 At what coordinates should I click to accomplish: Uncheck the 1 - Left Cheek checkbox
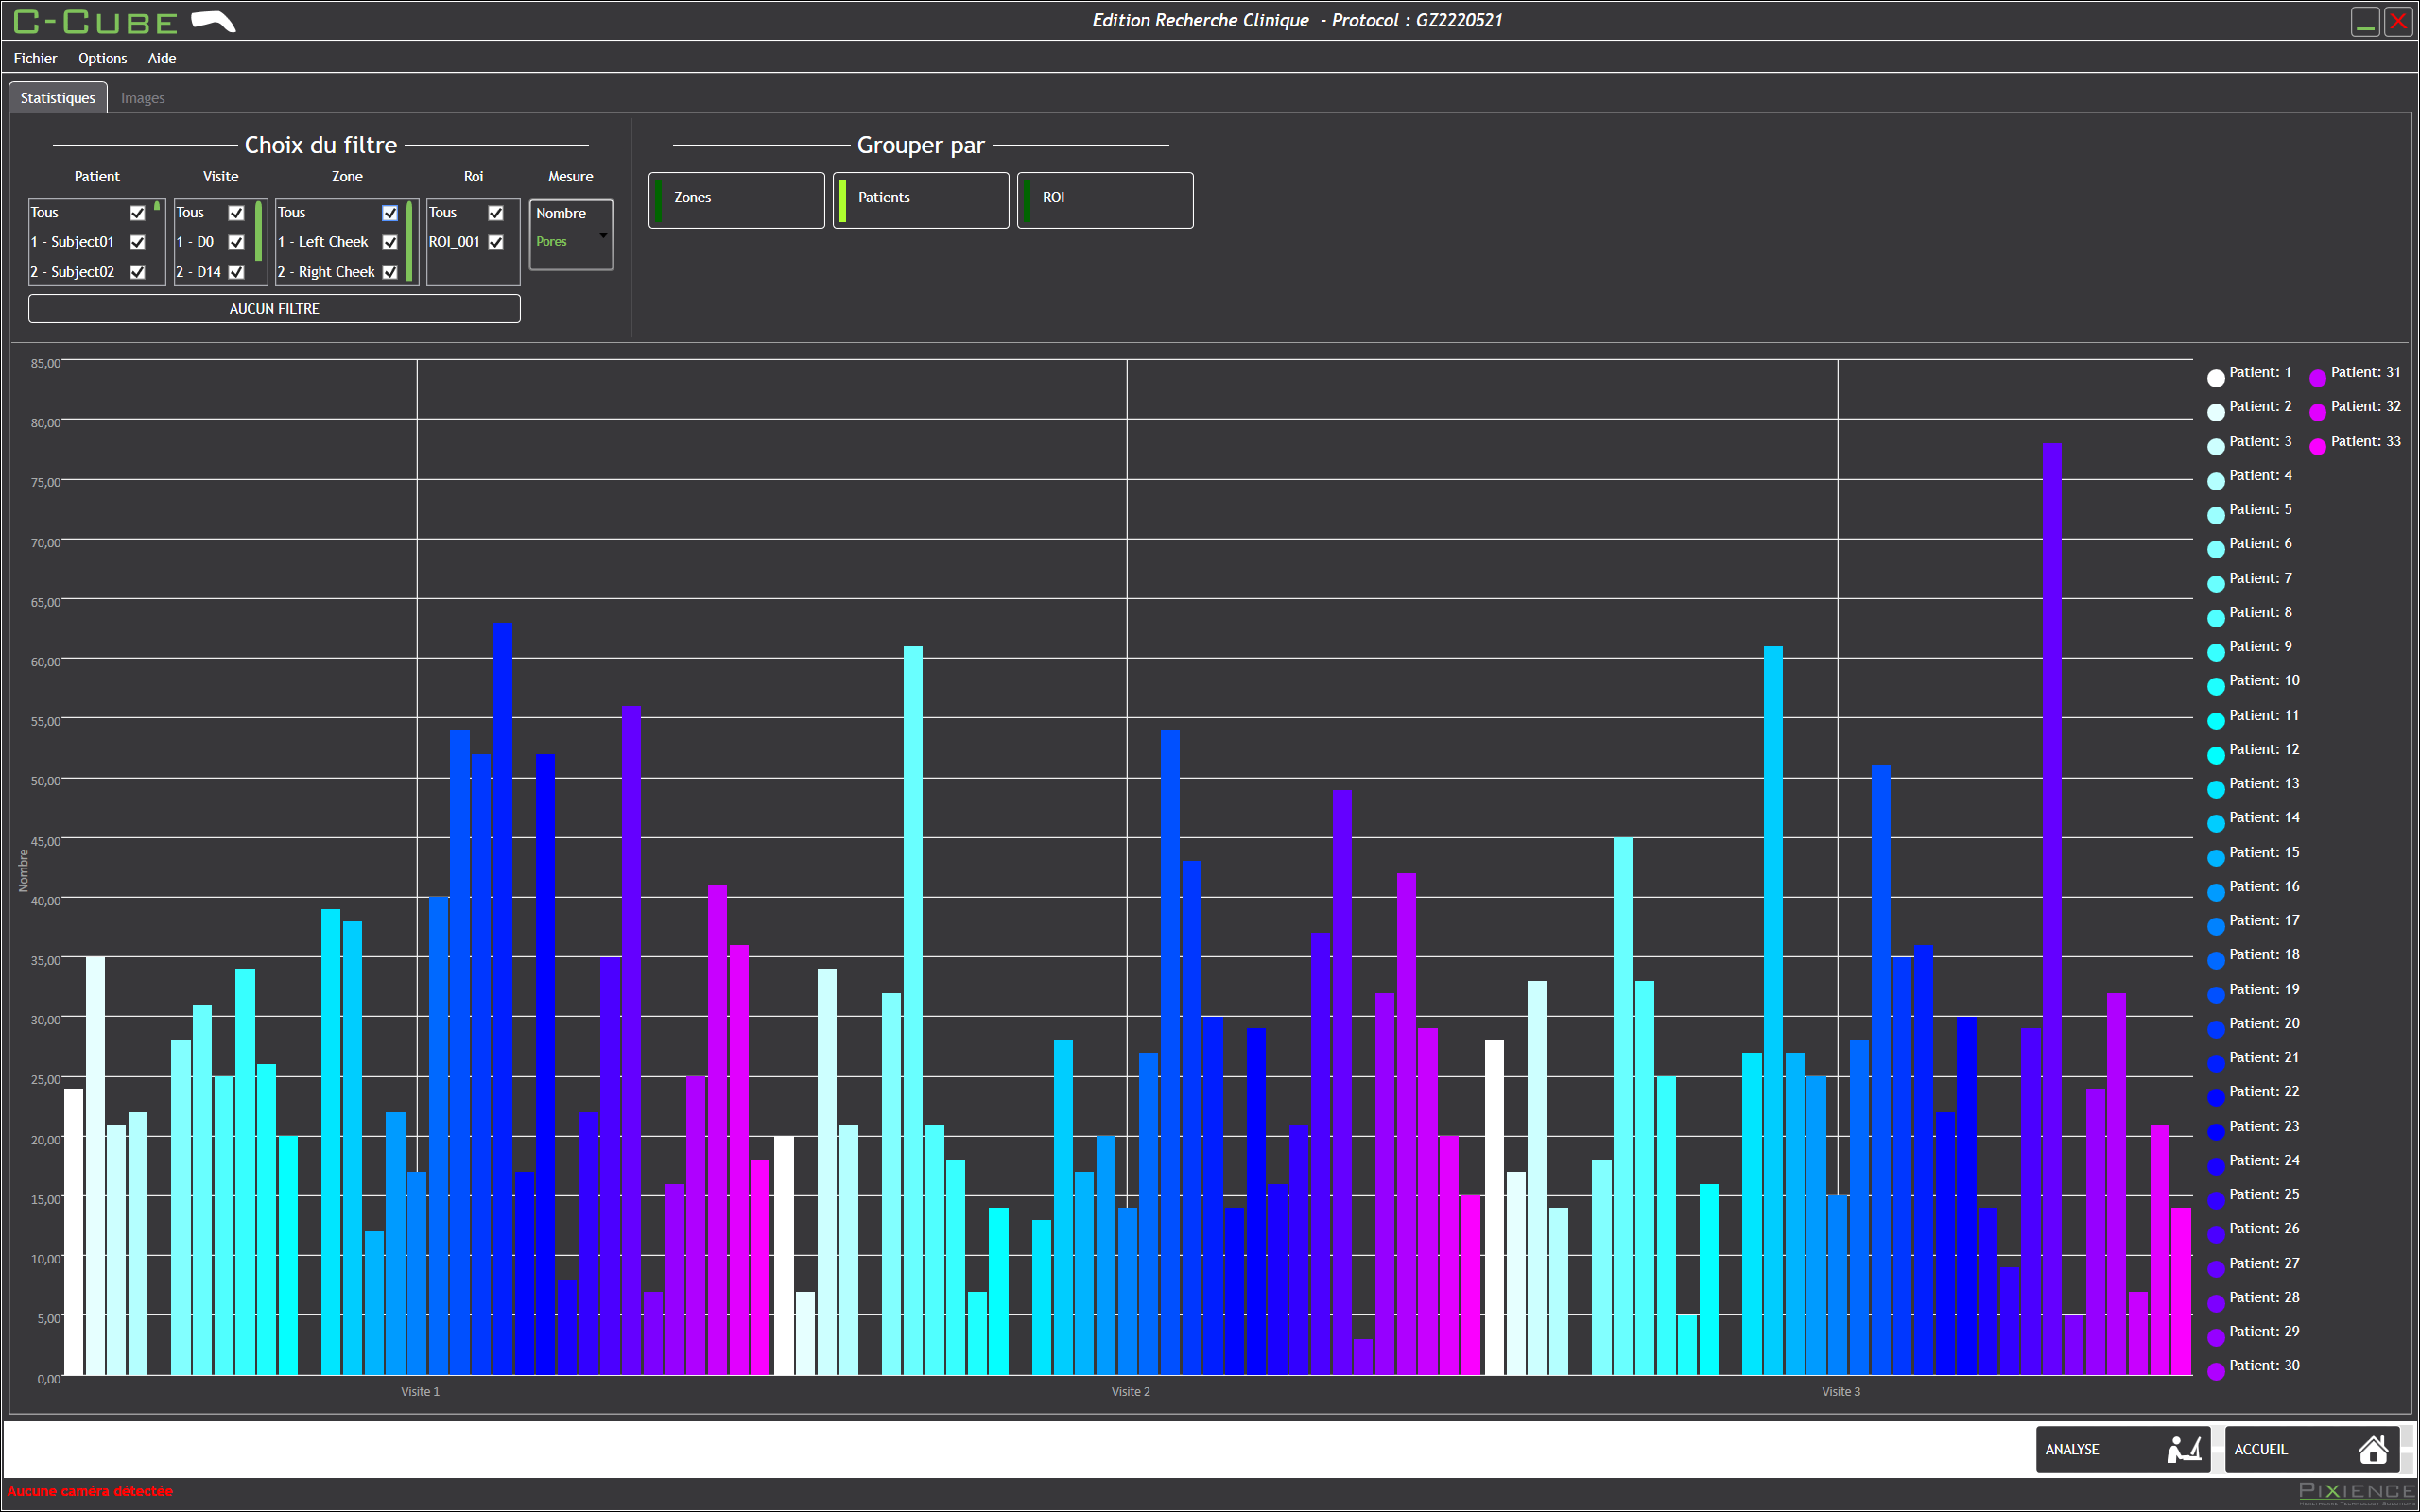pos(390,242)
